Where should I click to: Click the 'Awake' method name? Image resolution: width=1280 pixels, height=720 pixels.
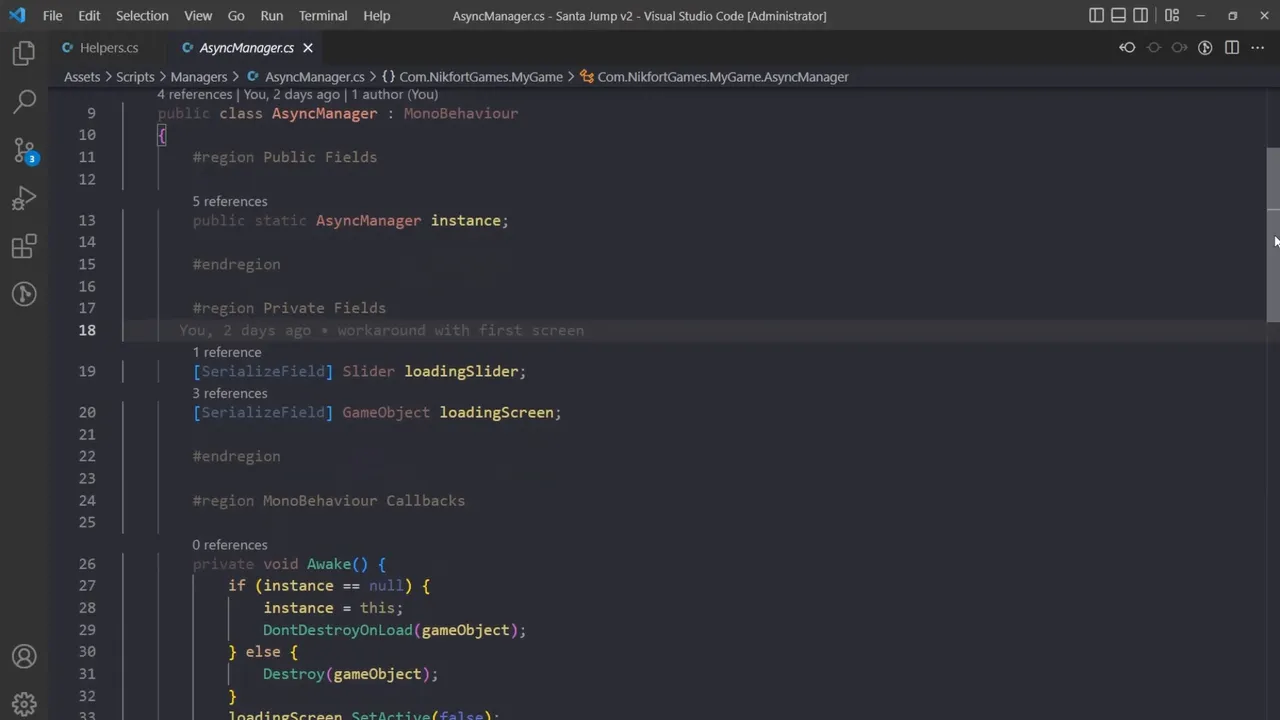tap(329, 564)
